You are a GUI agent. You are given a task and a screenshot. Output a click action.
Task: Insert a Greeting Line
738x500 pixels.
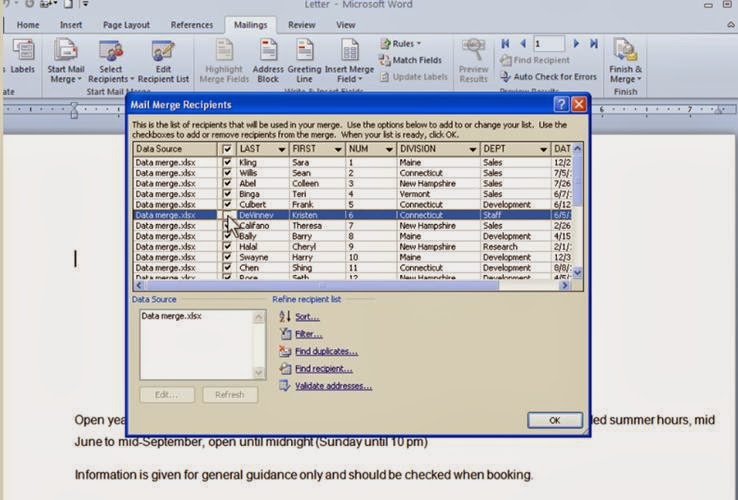tap(304, 61)
